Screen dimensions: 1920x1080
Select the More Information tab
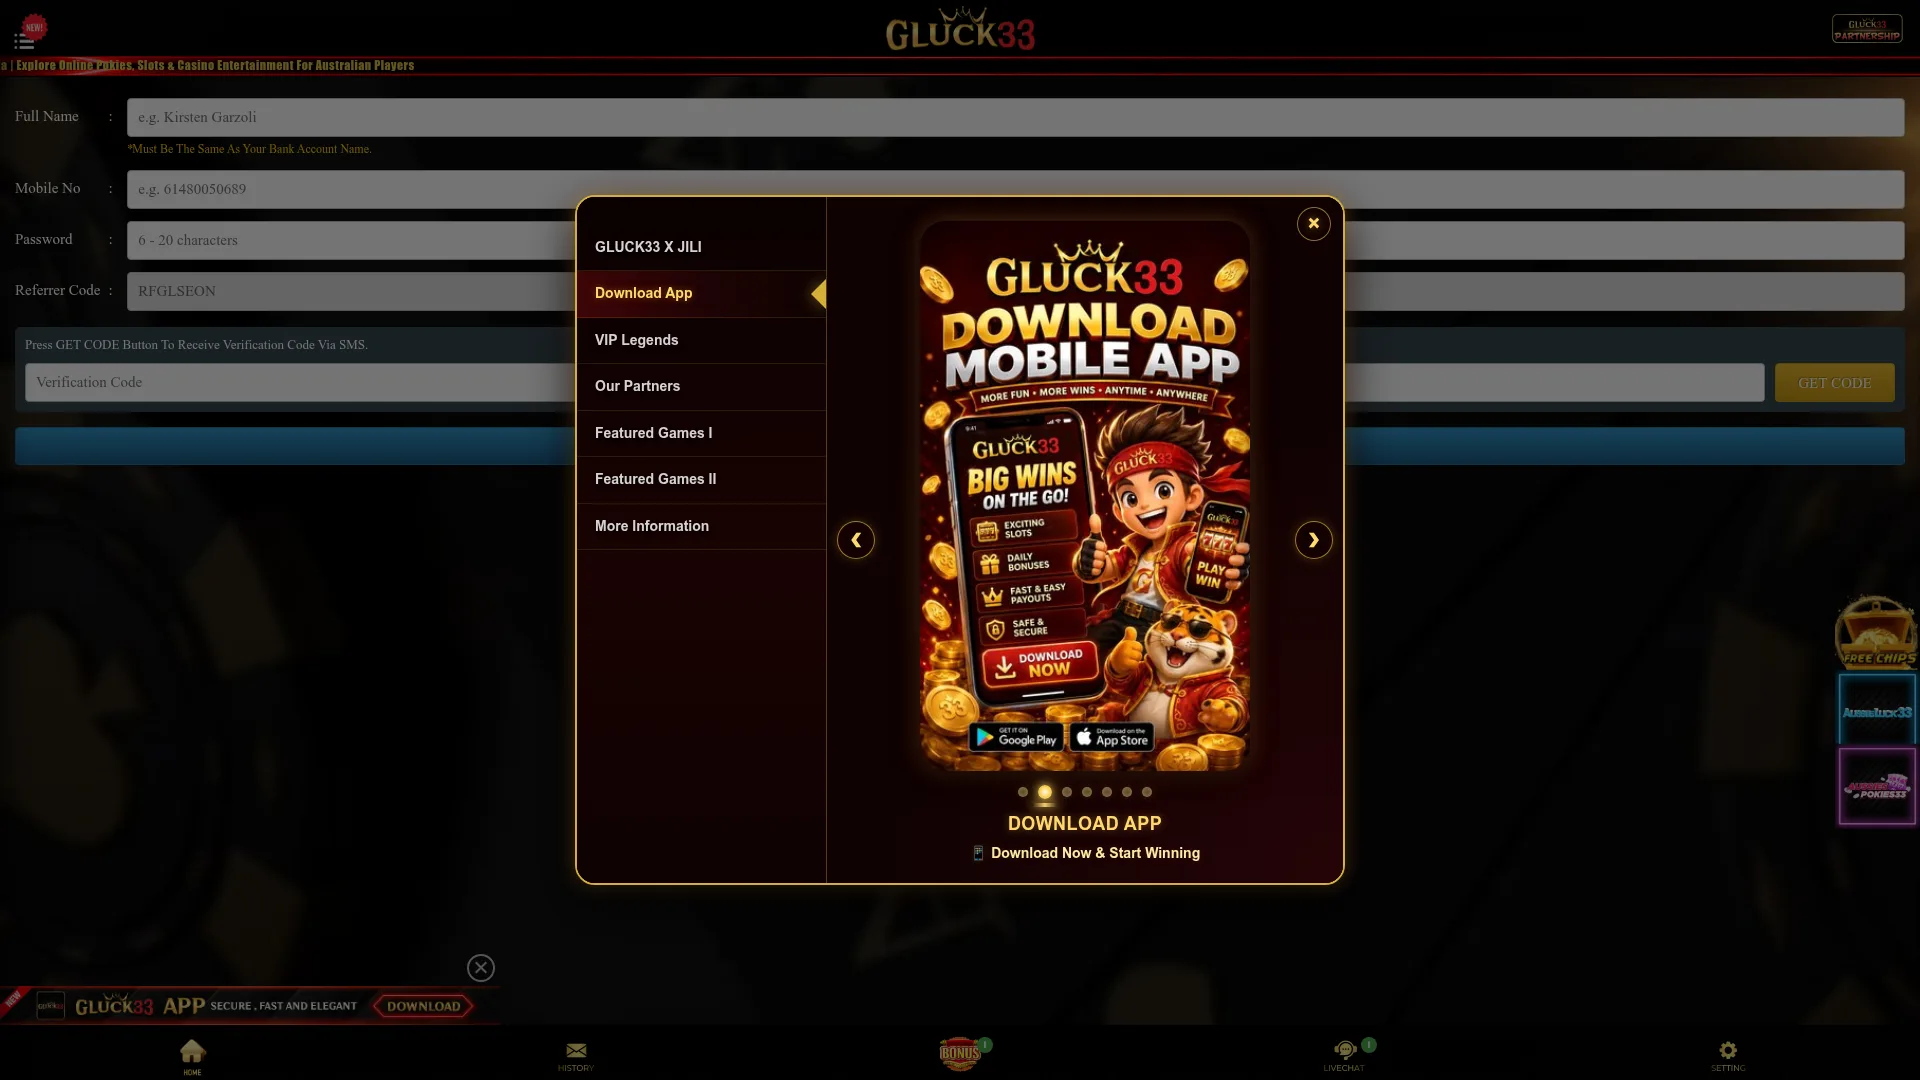coord(701,526)
